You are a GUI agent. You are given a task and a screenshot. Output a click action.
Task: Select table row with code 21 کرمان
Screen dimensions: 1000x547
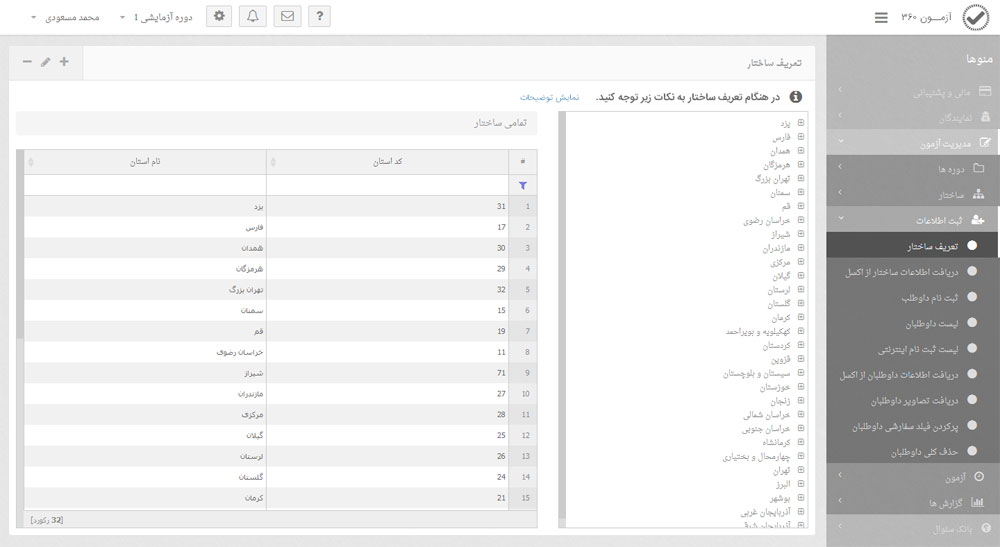pyautogui.click(x=280, y=498)
